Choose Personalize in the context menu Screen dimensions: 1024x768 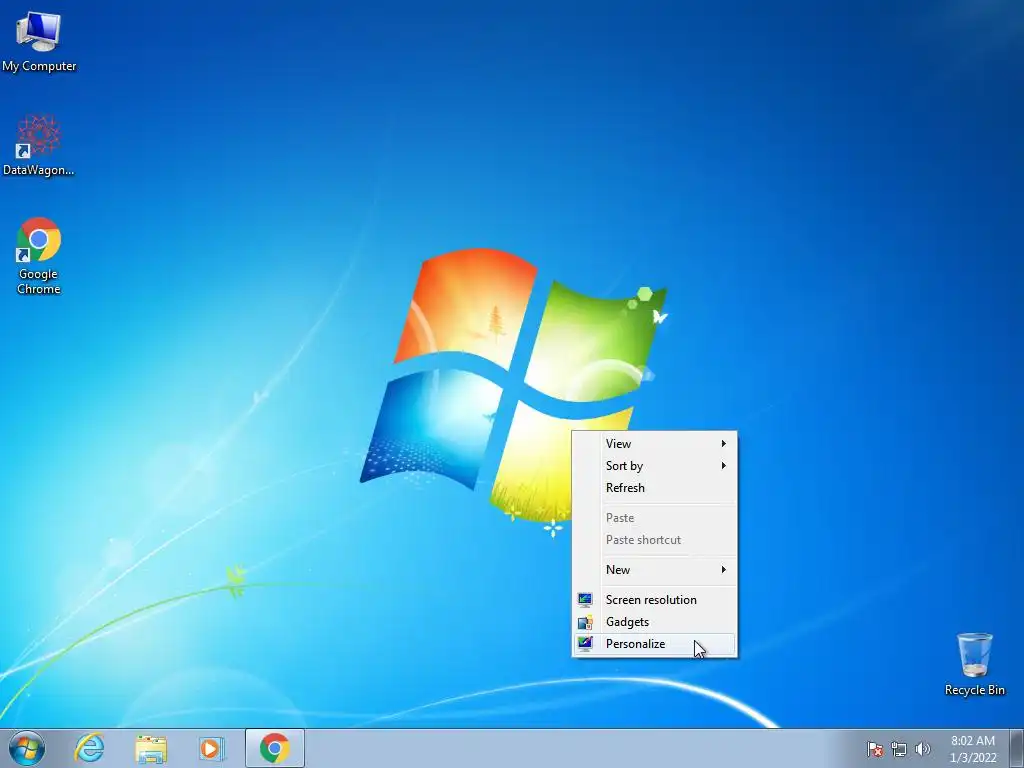point(654,644)
